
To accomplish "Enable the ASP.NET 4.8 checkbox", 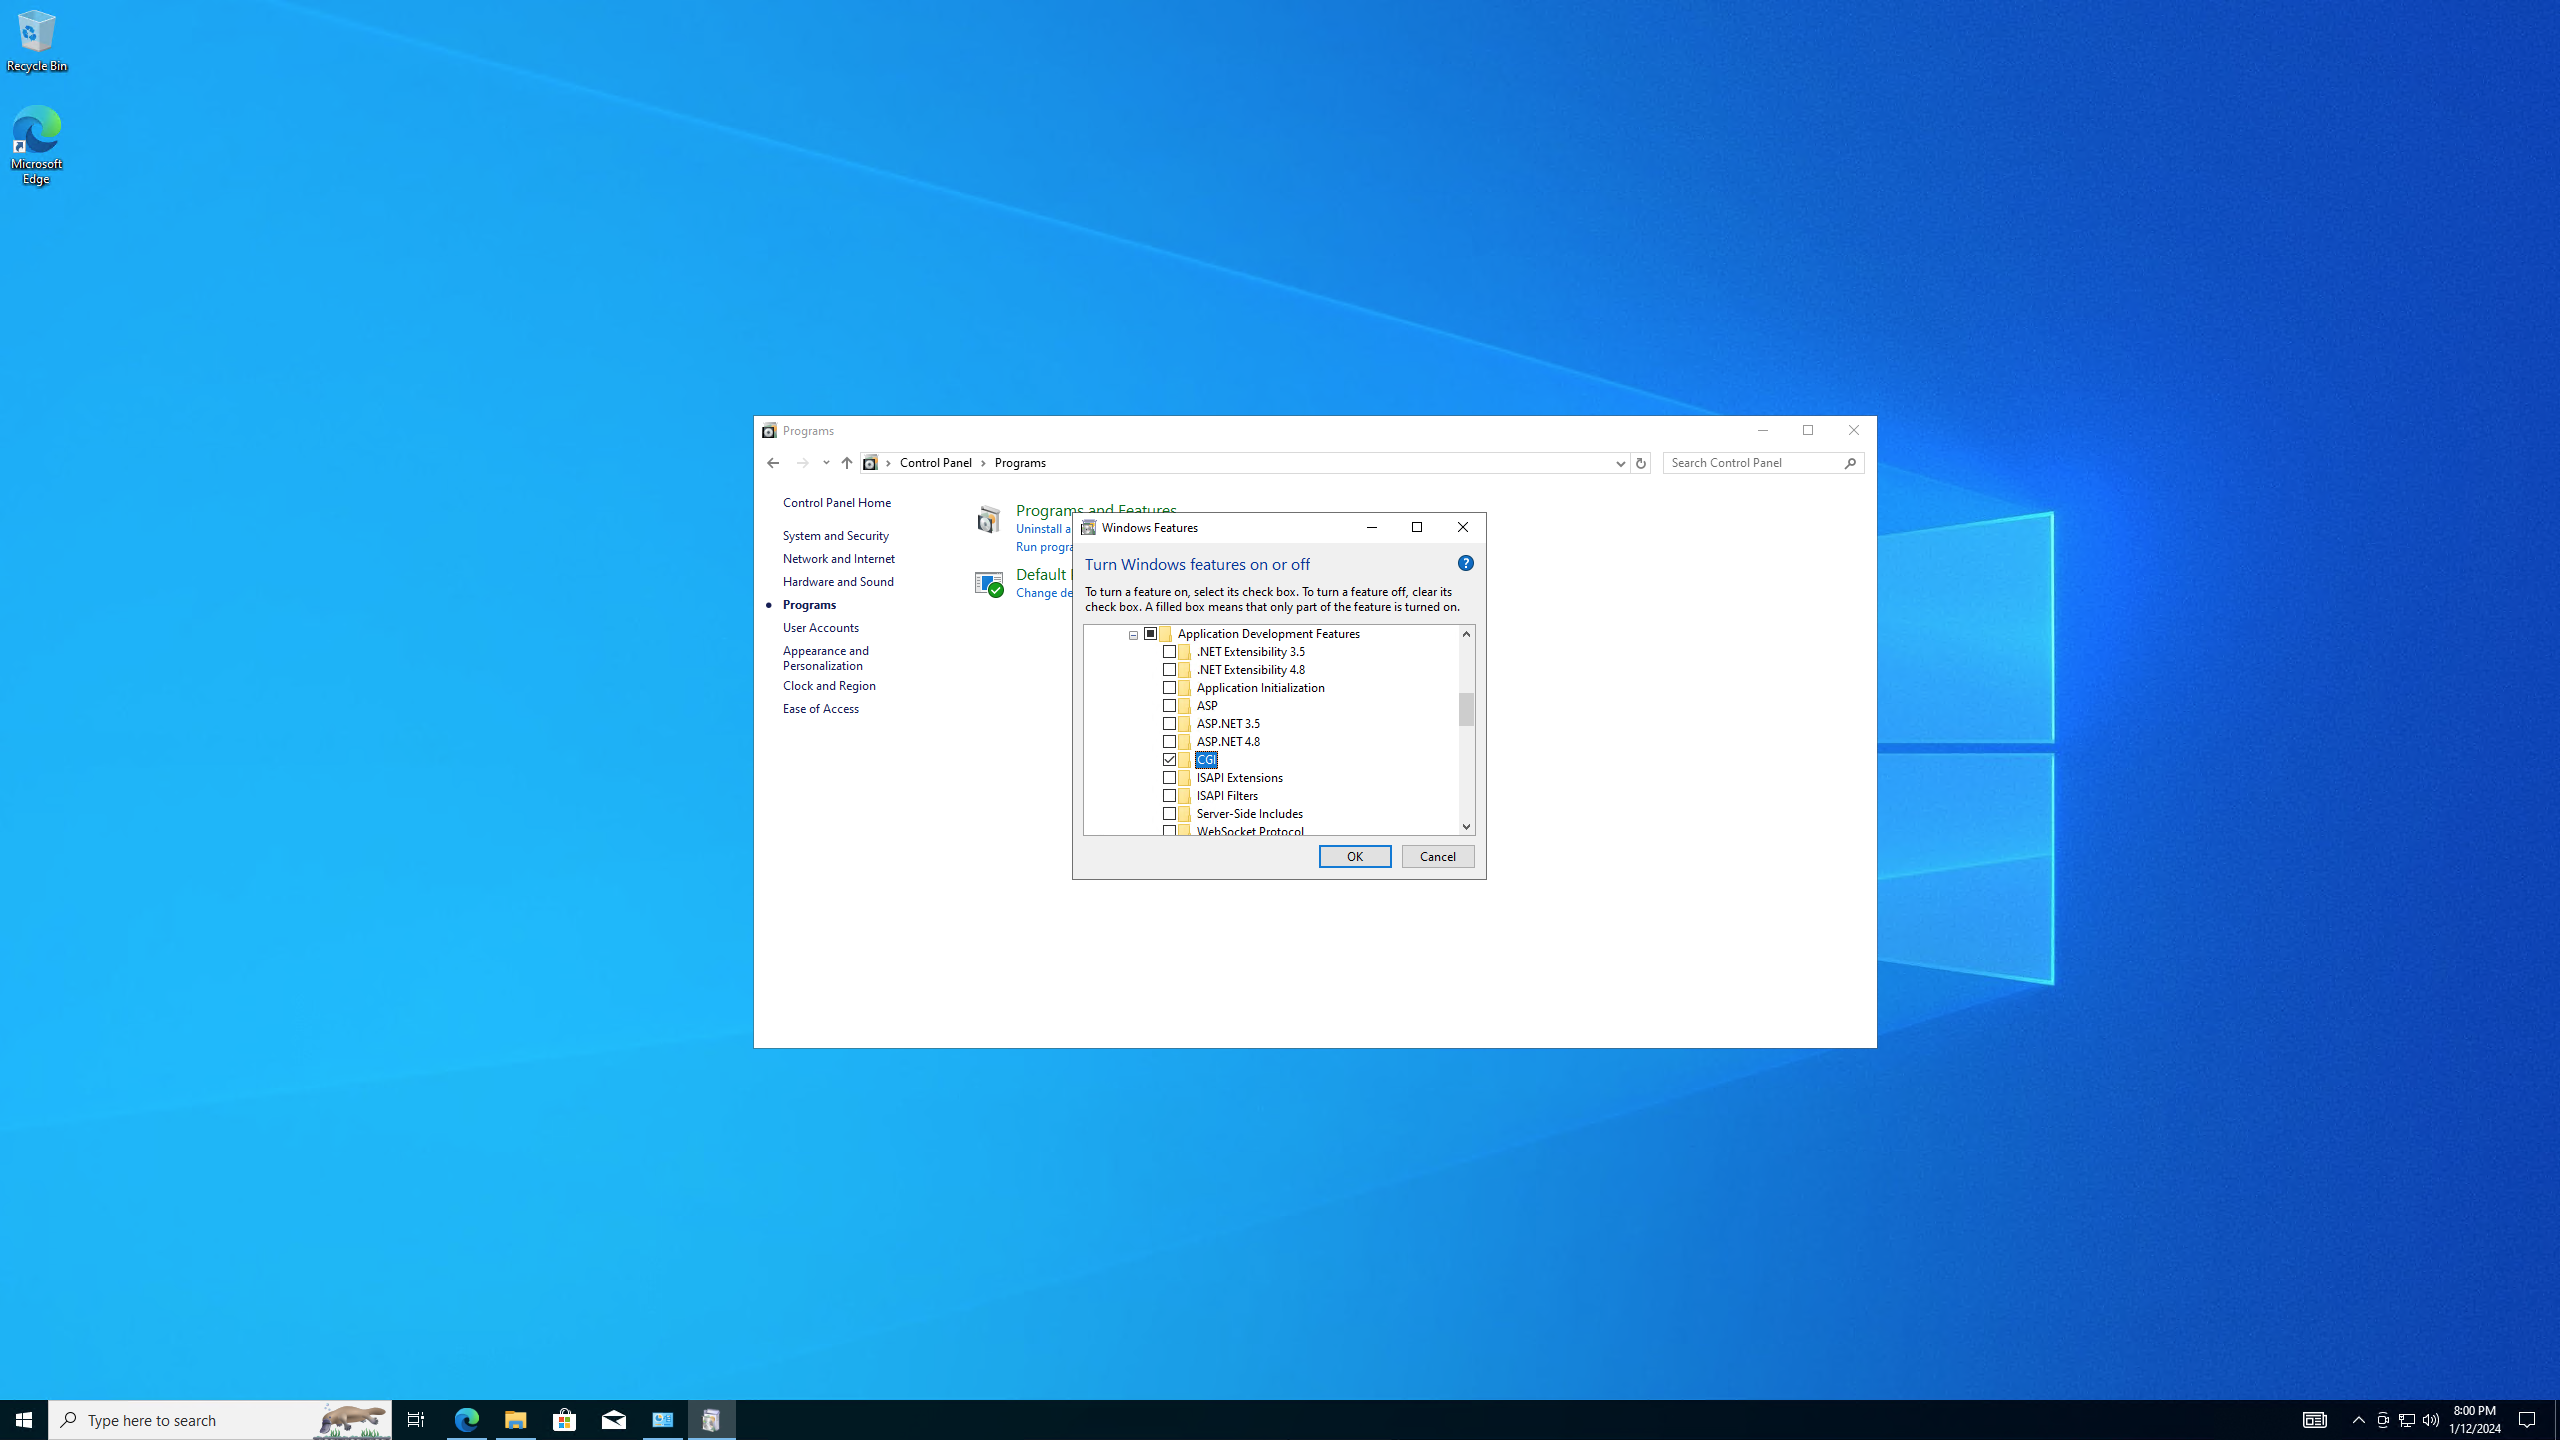I will coord(1169,742).
